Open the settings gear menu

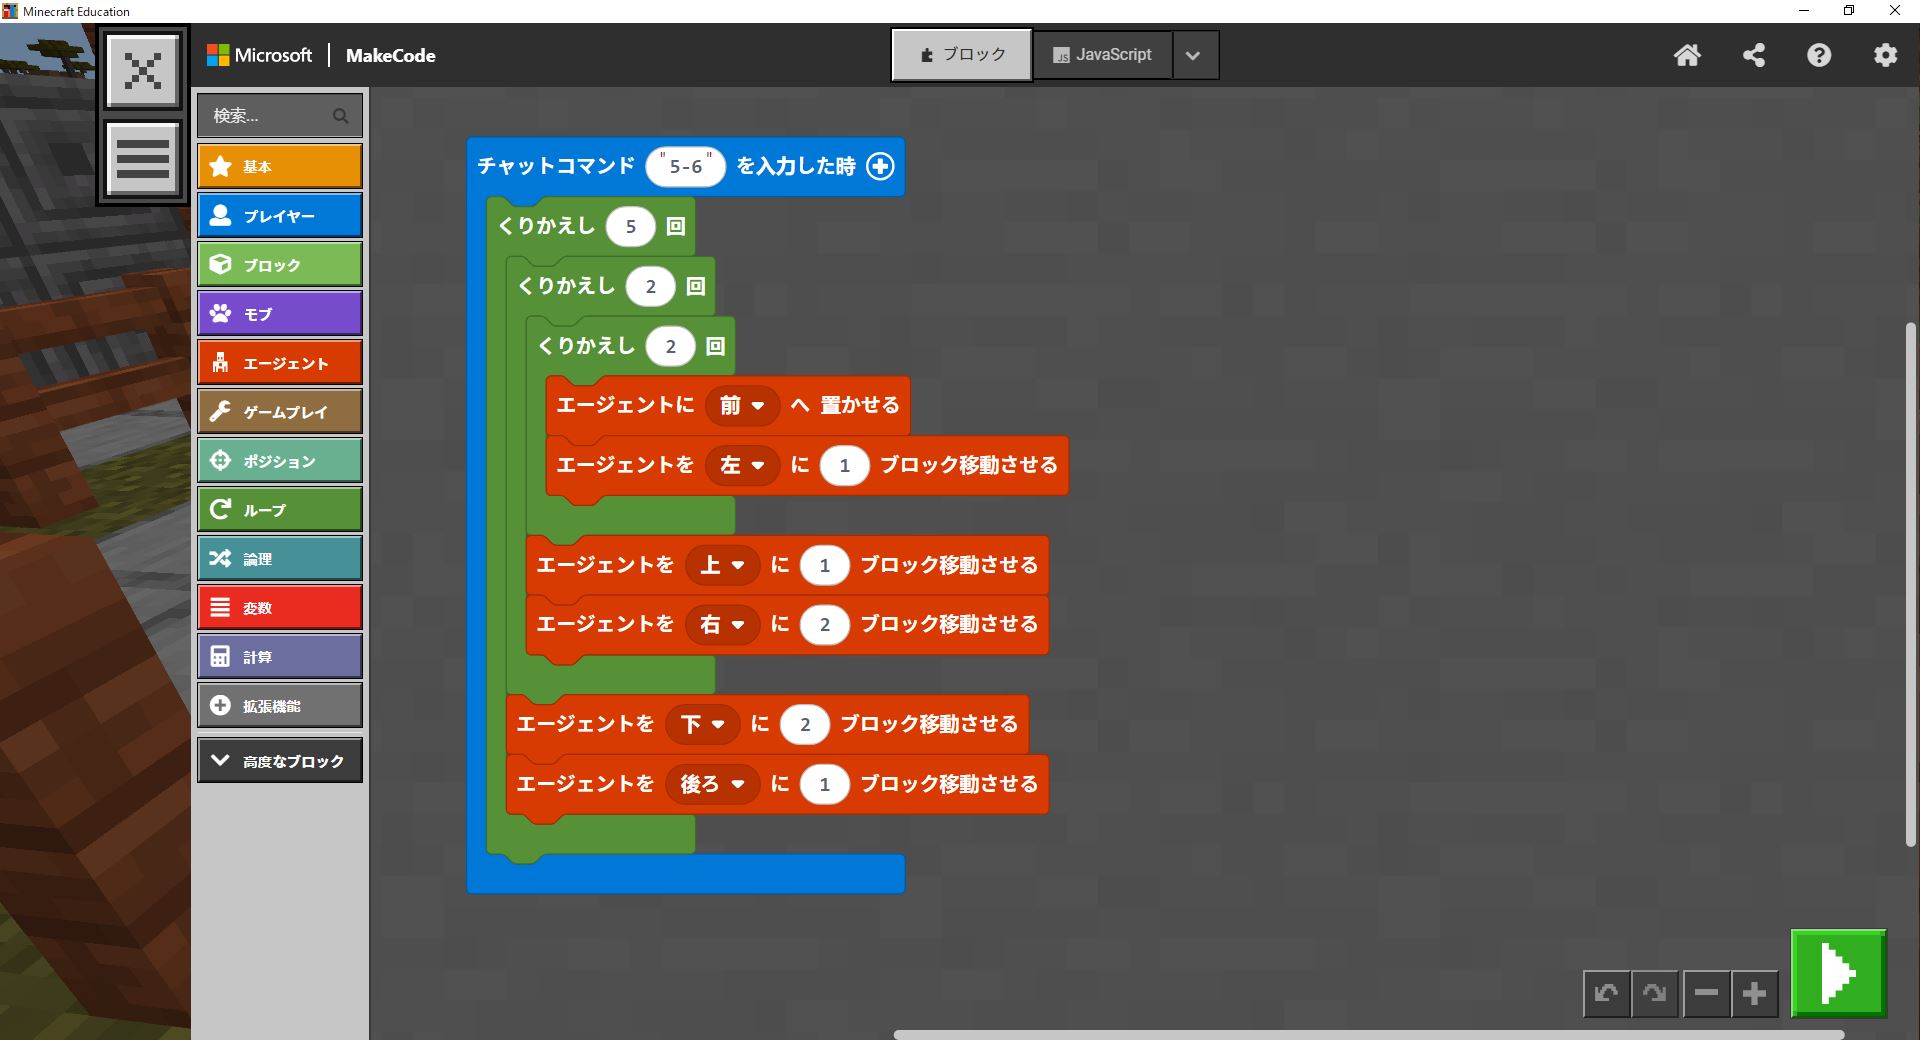tap(1885, 55)
